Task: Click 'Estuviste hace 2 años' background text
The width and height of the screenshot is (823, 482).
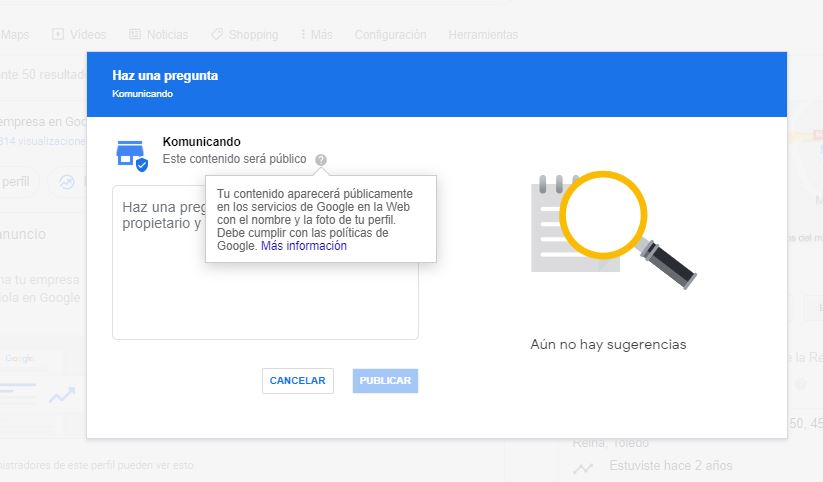Action: [x=671, y=466]
